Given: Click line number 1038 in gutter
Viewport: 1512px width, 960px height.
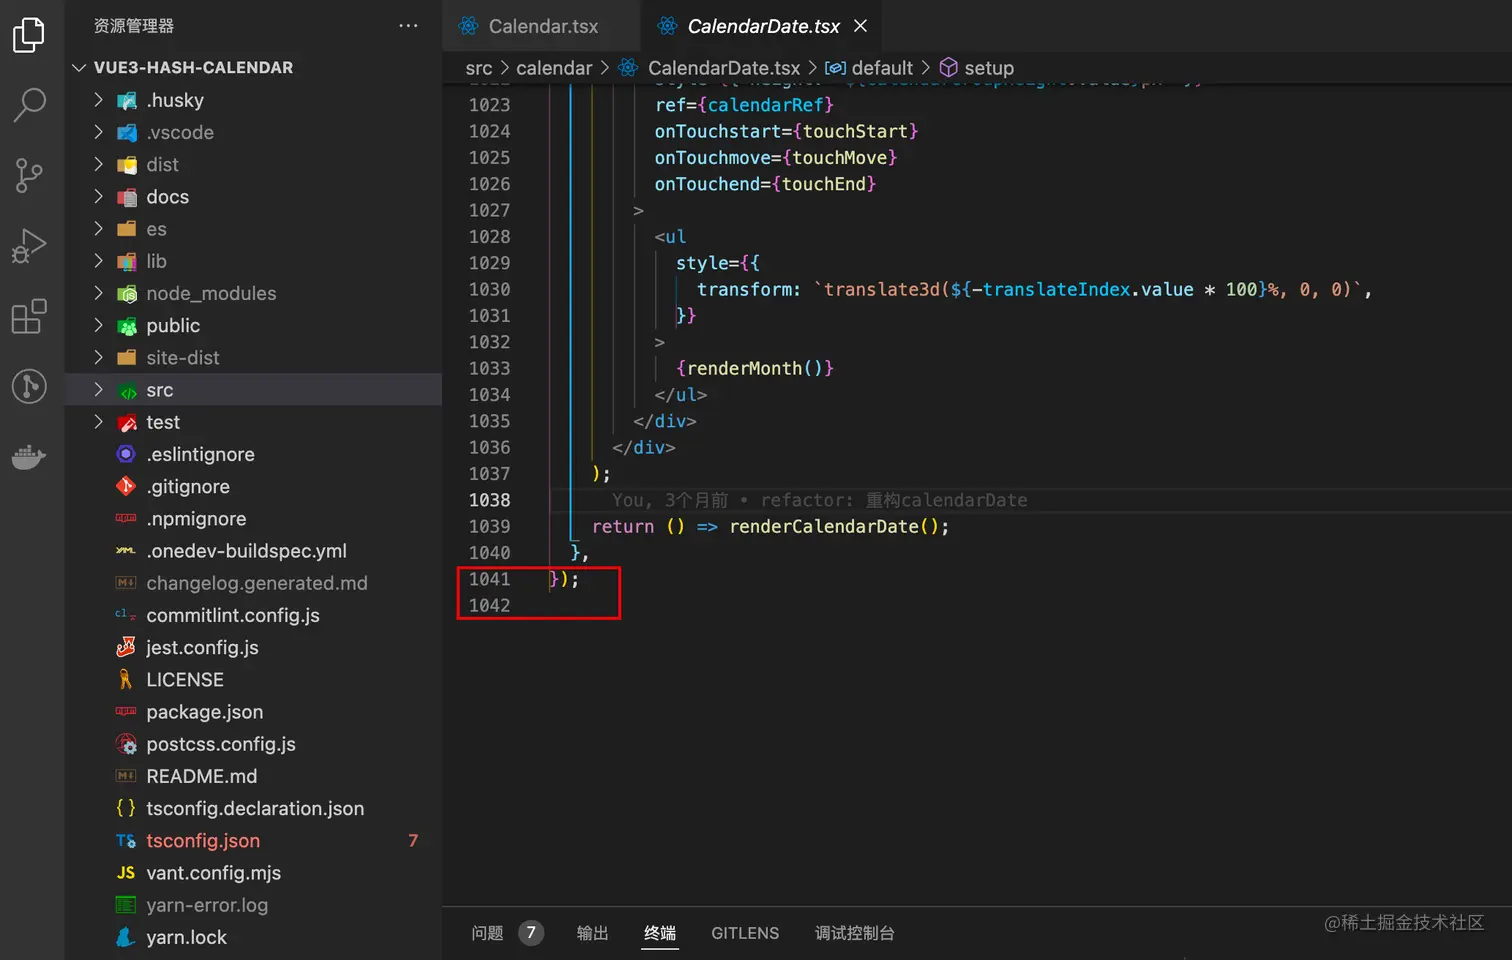Looking at the screenshot, I should tap(489, 500).
